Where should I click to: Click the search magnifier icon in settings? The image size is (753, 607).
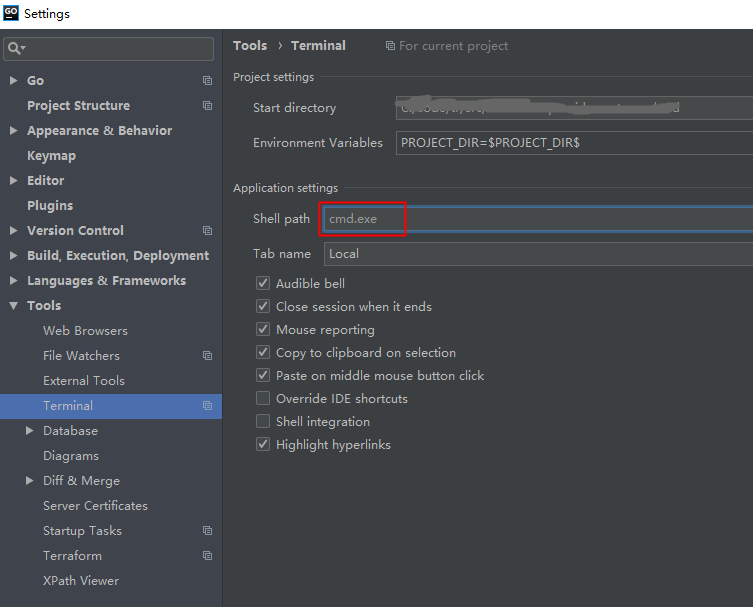pos(14,48)
